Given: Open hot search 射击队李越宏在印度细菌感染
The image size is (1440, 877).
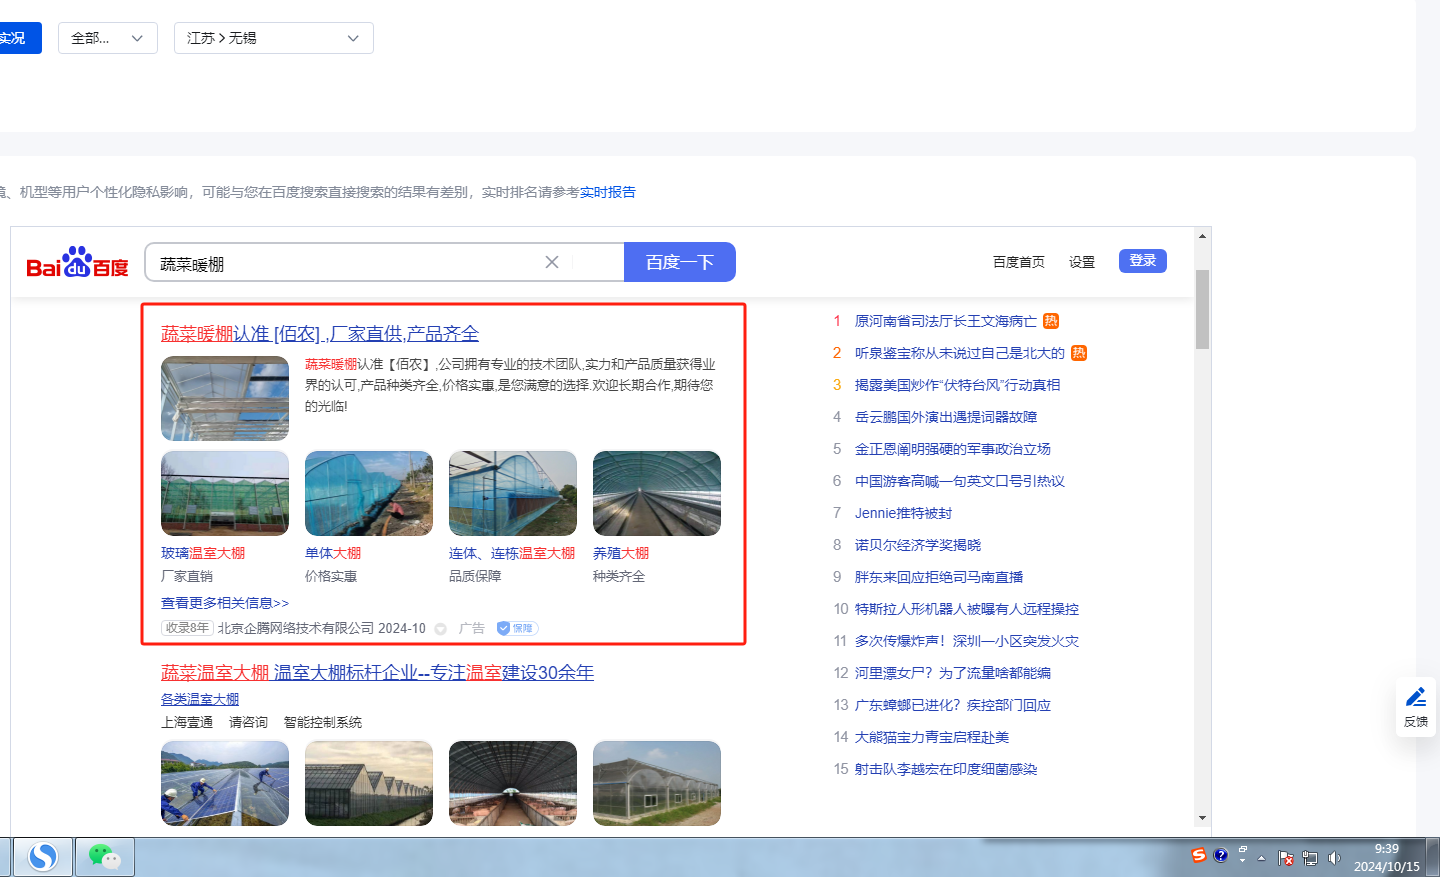Looking at the screenshot, I should click(946, 769).
